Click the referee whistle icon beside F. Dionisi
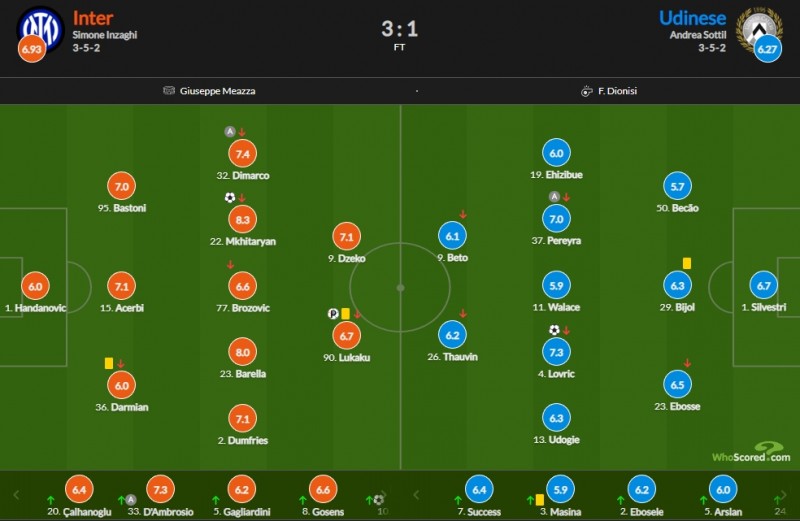Viewport: 800px width, 521px height. (587, 91)
